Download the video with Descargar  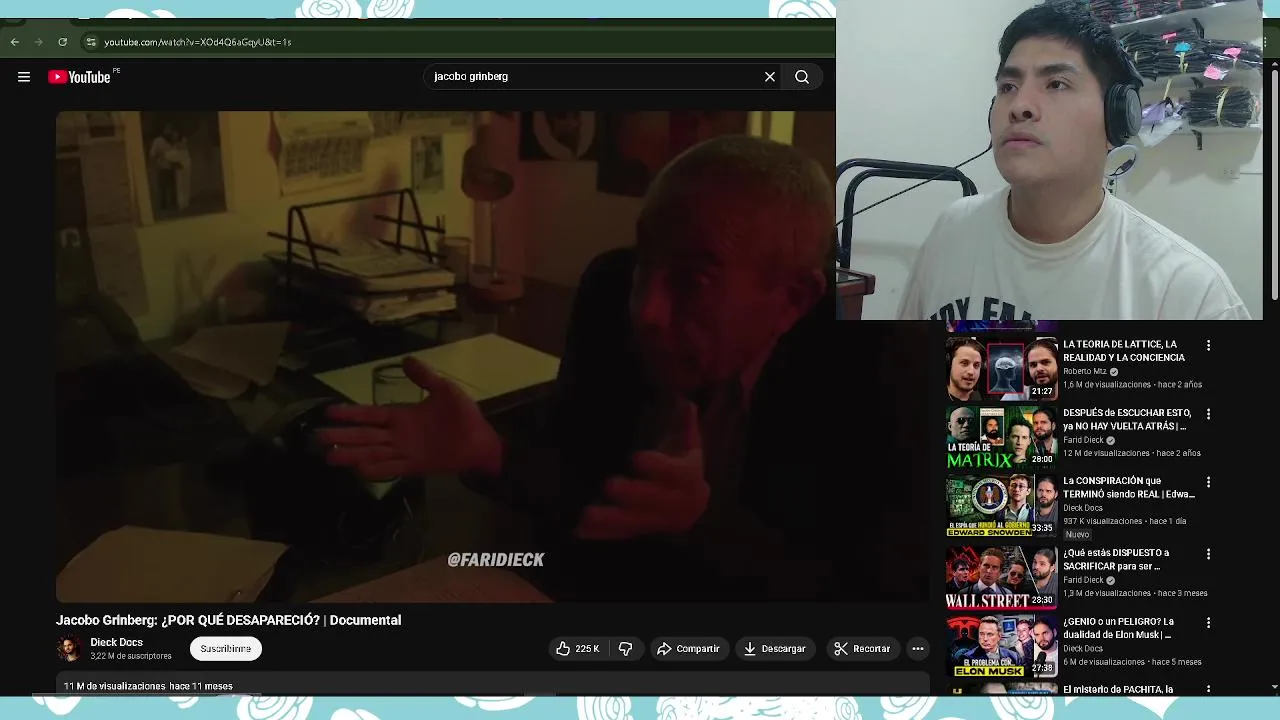pyautogui.click(x=774, y=649)
